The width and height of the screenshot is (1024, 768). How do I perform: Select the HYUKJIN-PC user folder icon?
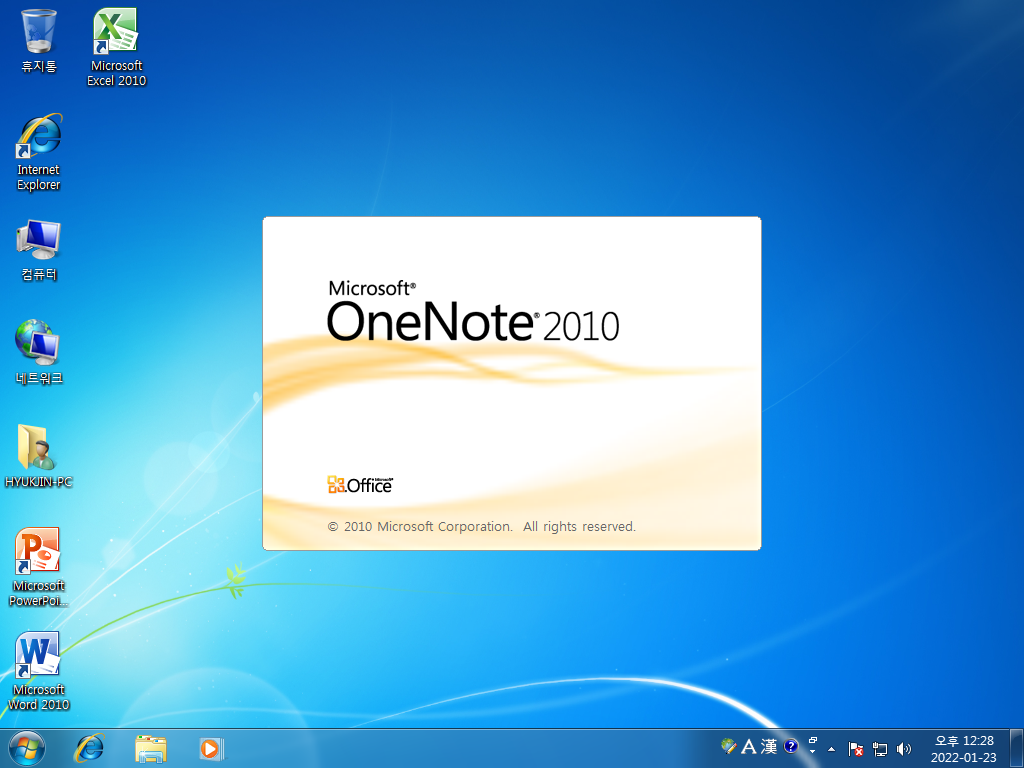39,456
